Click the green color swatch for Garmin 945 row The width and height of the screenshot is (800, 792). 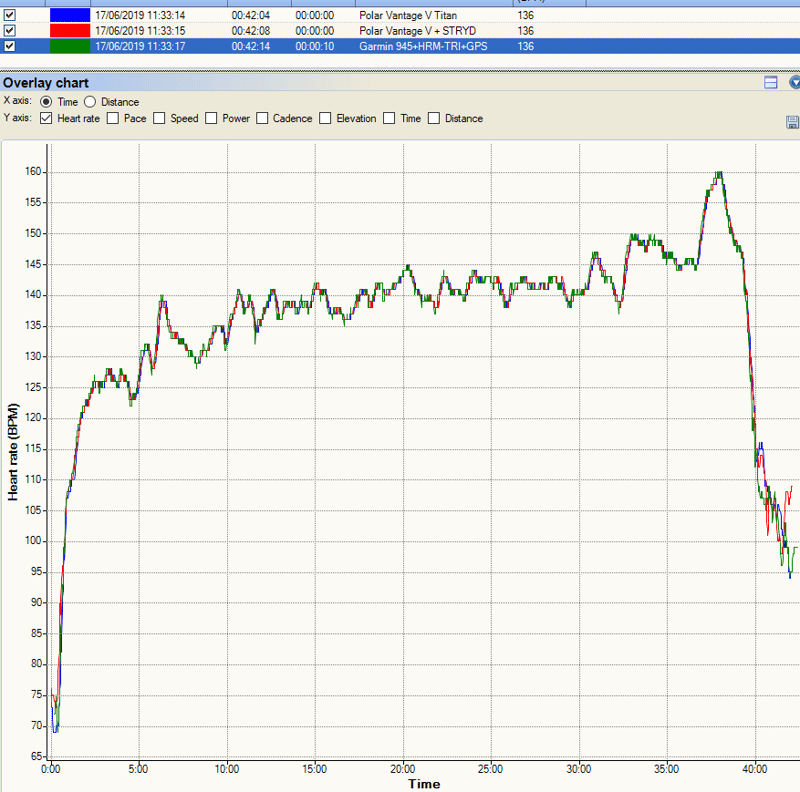[70, 46]
